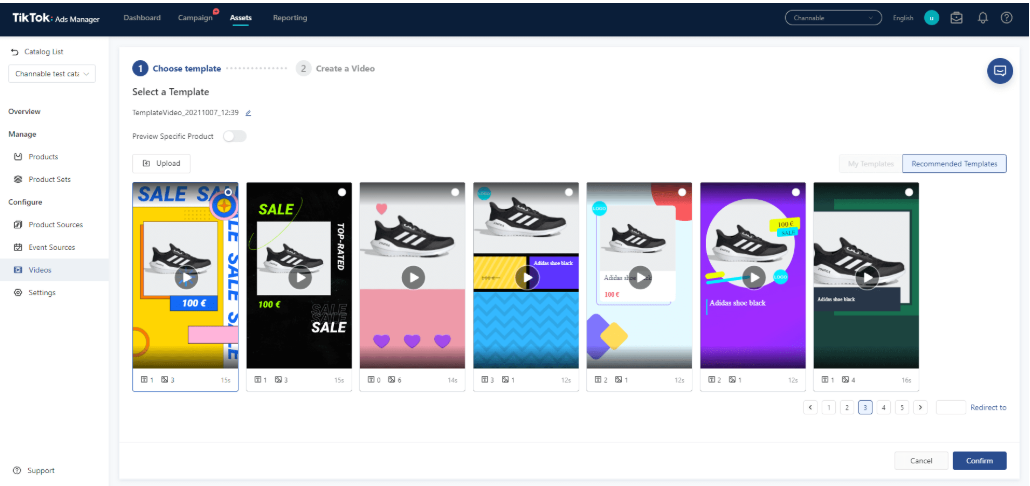This screenshot has width=1030, height=486.
Task: Switch to My Templates
Action: (x=871, y=164)
